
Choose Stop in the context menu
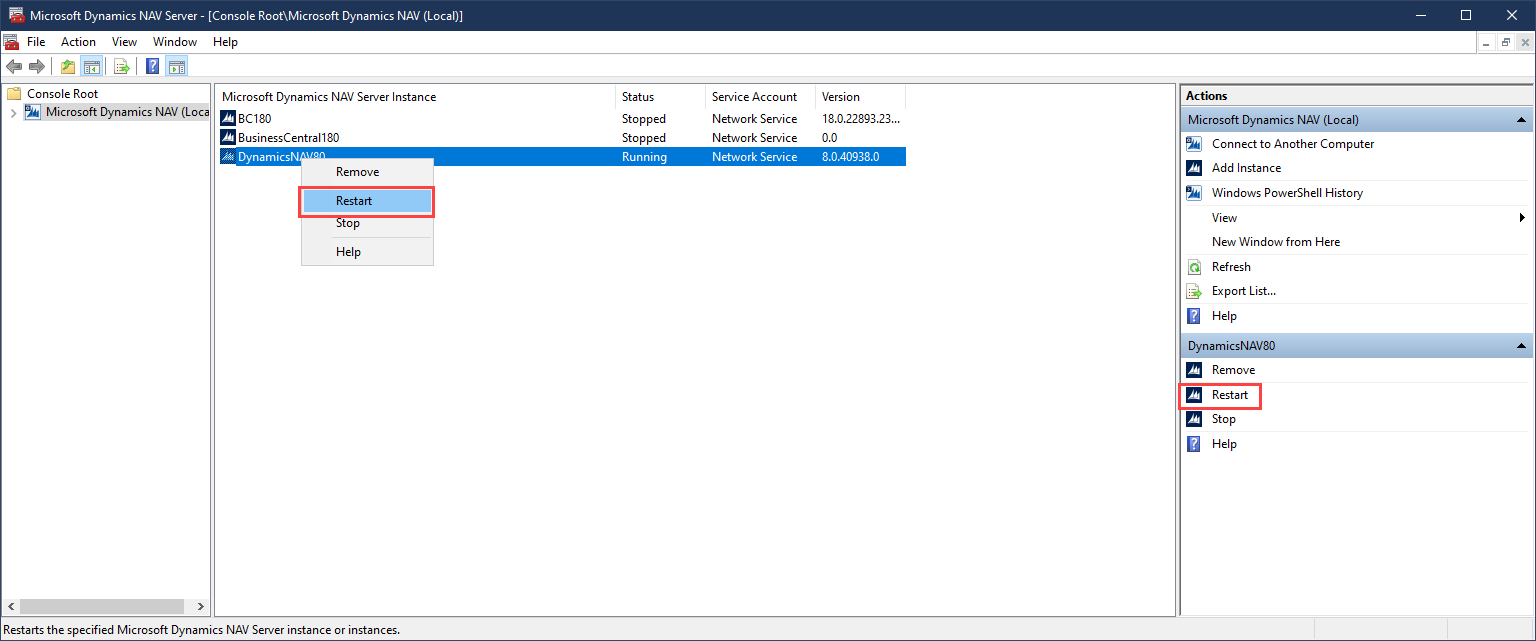coord(348,223)
